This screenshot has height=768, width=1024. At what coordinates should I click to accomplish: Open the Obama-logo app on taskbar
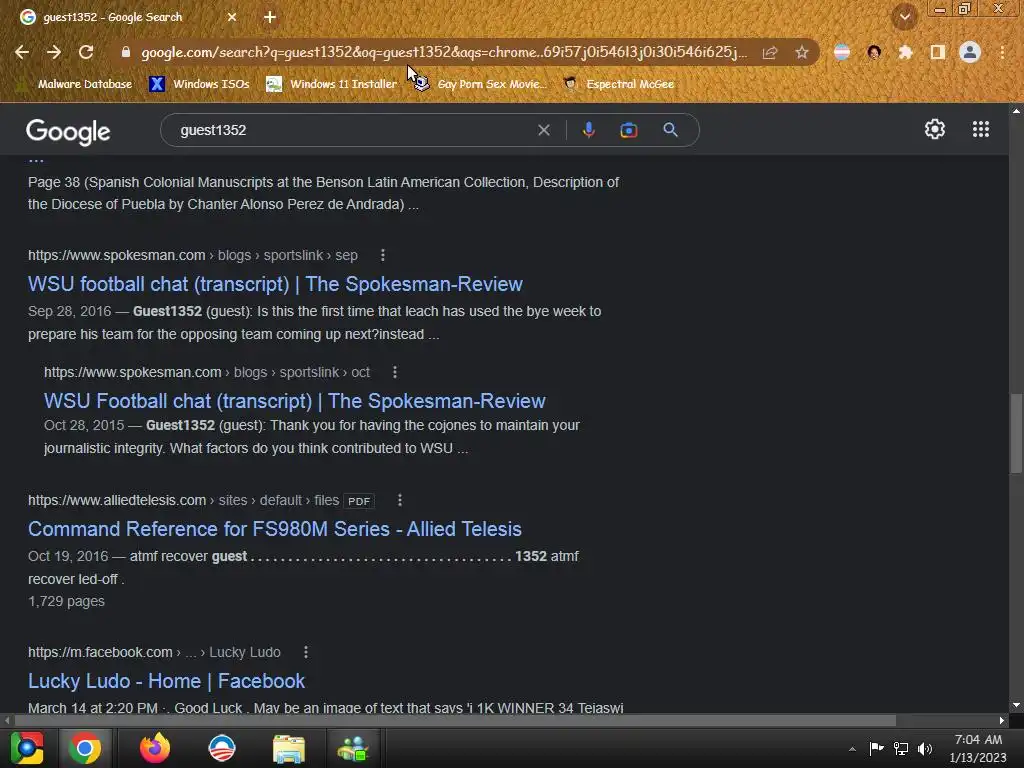click(221, 748)
